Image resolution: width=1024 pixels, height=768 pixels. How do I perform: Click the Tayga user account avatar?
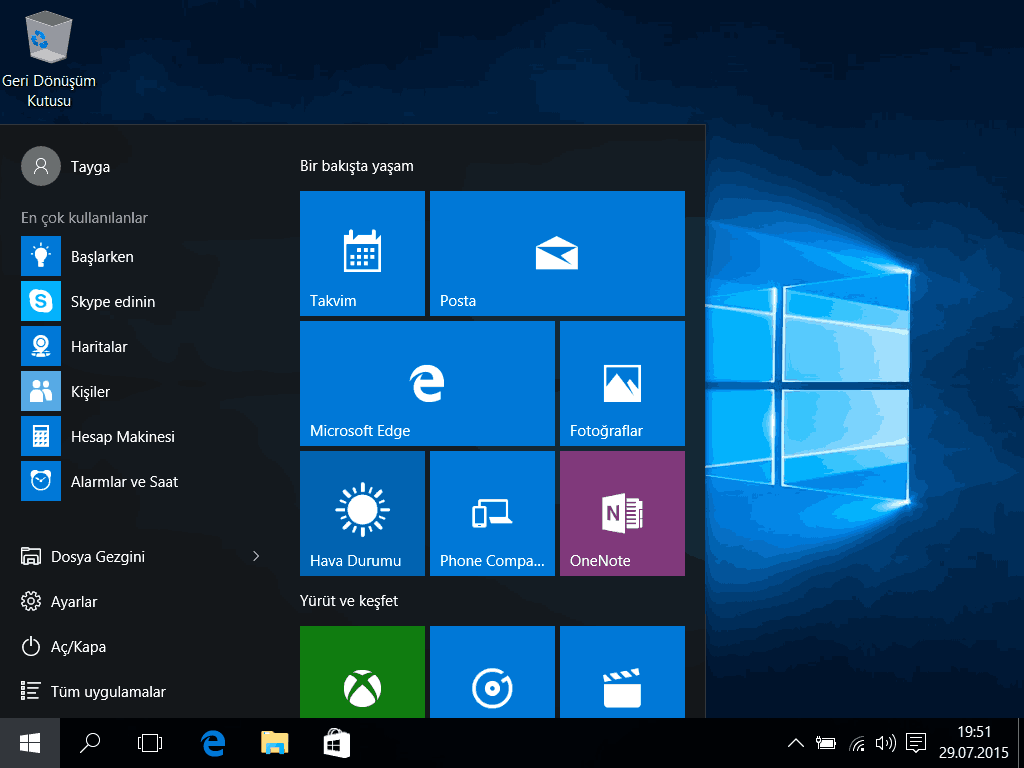click(41, 166)
